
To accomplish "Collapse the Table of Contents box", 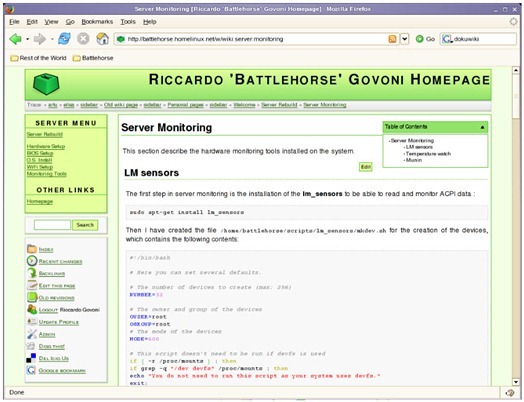I will (x=482, y=127).
